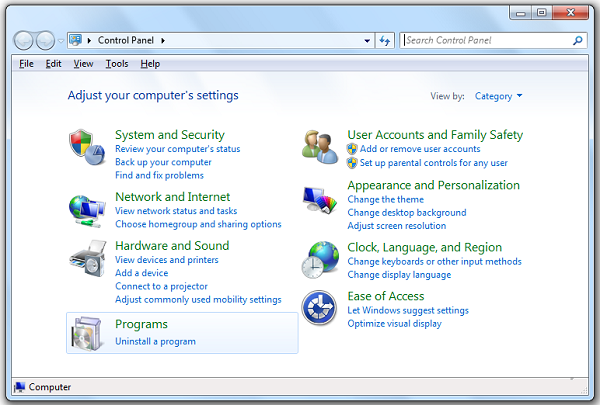Expand the arrow after Control Panel in the address bar

(x=163, y=41)
